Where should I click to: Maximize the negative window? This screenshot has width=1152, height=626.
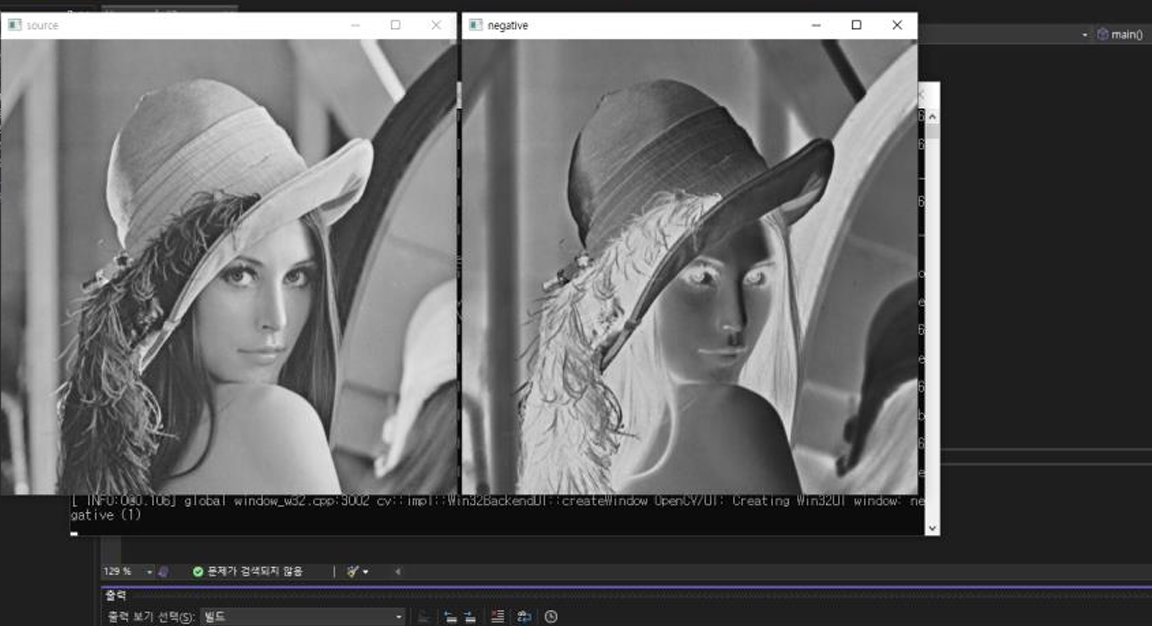point(857,25)
